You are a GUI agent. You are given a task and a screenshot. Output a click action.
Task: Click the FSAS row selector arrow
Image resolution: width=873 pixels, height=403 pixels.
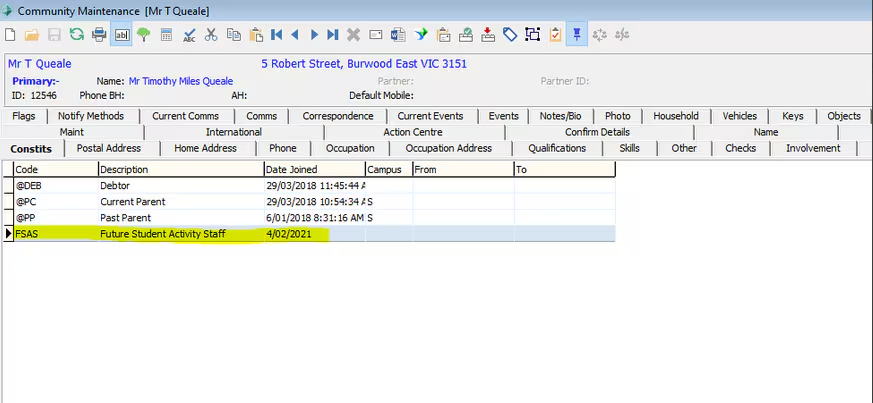coord(8,234)
